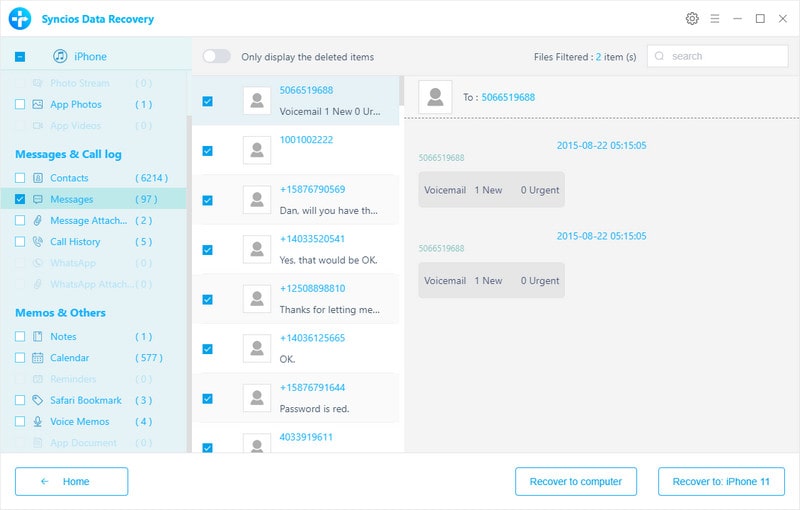Click the Call History phone icon
This screenshot has height=510, width=800.
(38, 242)
